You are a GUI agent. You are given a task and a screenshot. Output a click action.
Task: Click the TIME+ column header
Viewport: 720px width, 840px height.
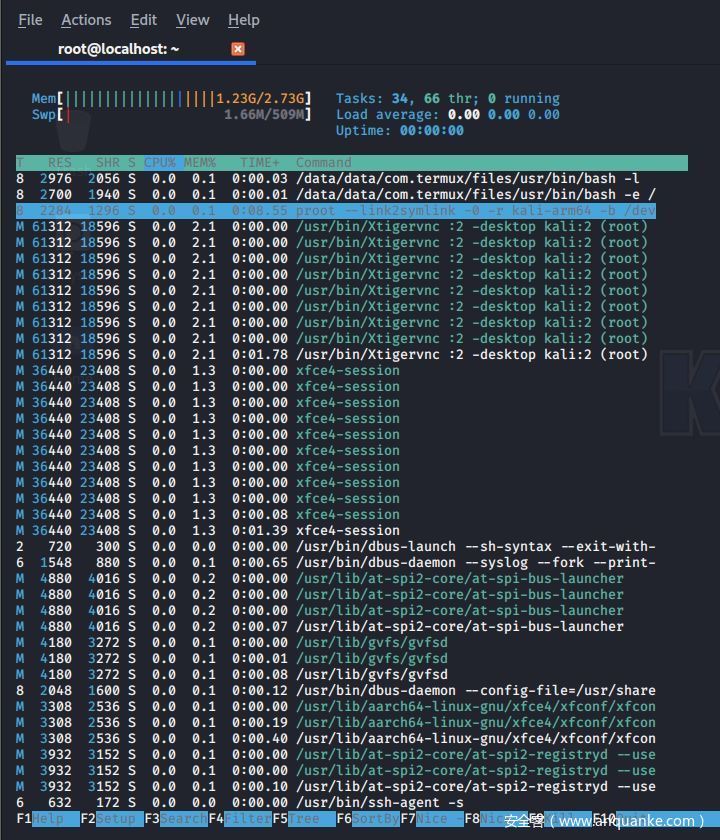click(259, 162)
